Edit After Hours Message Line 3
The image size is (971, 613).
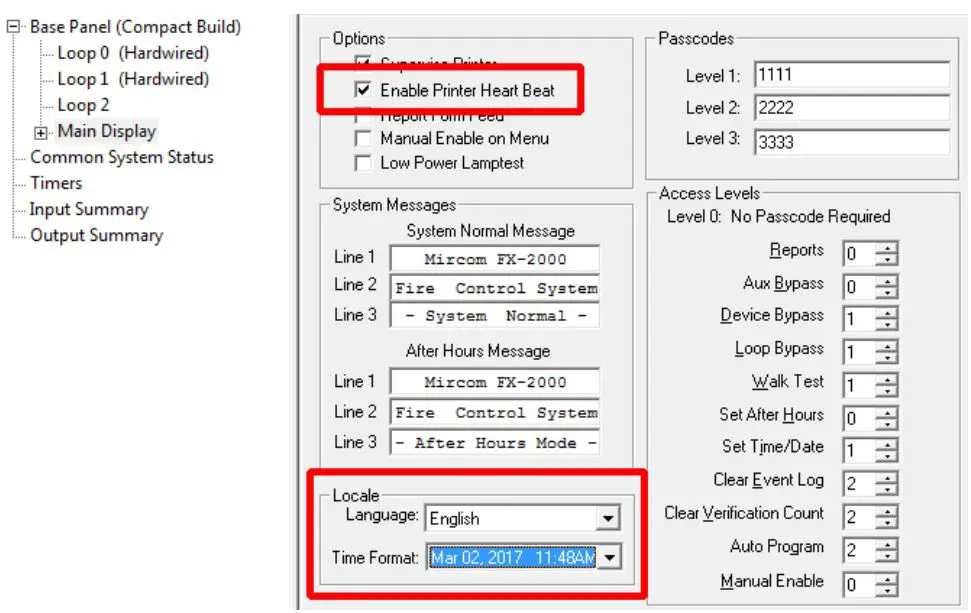[x=495, y=443]
